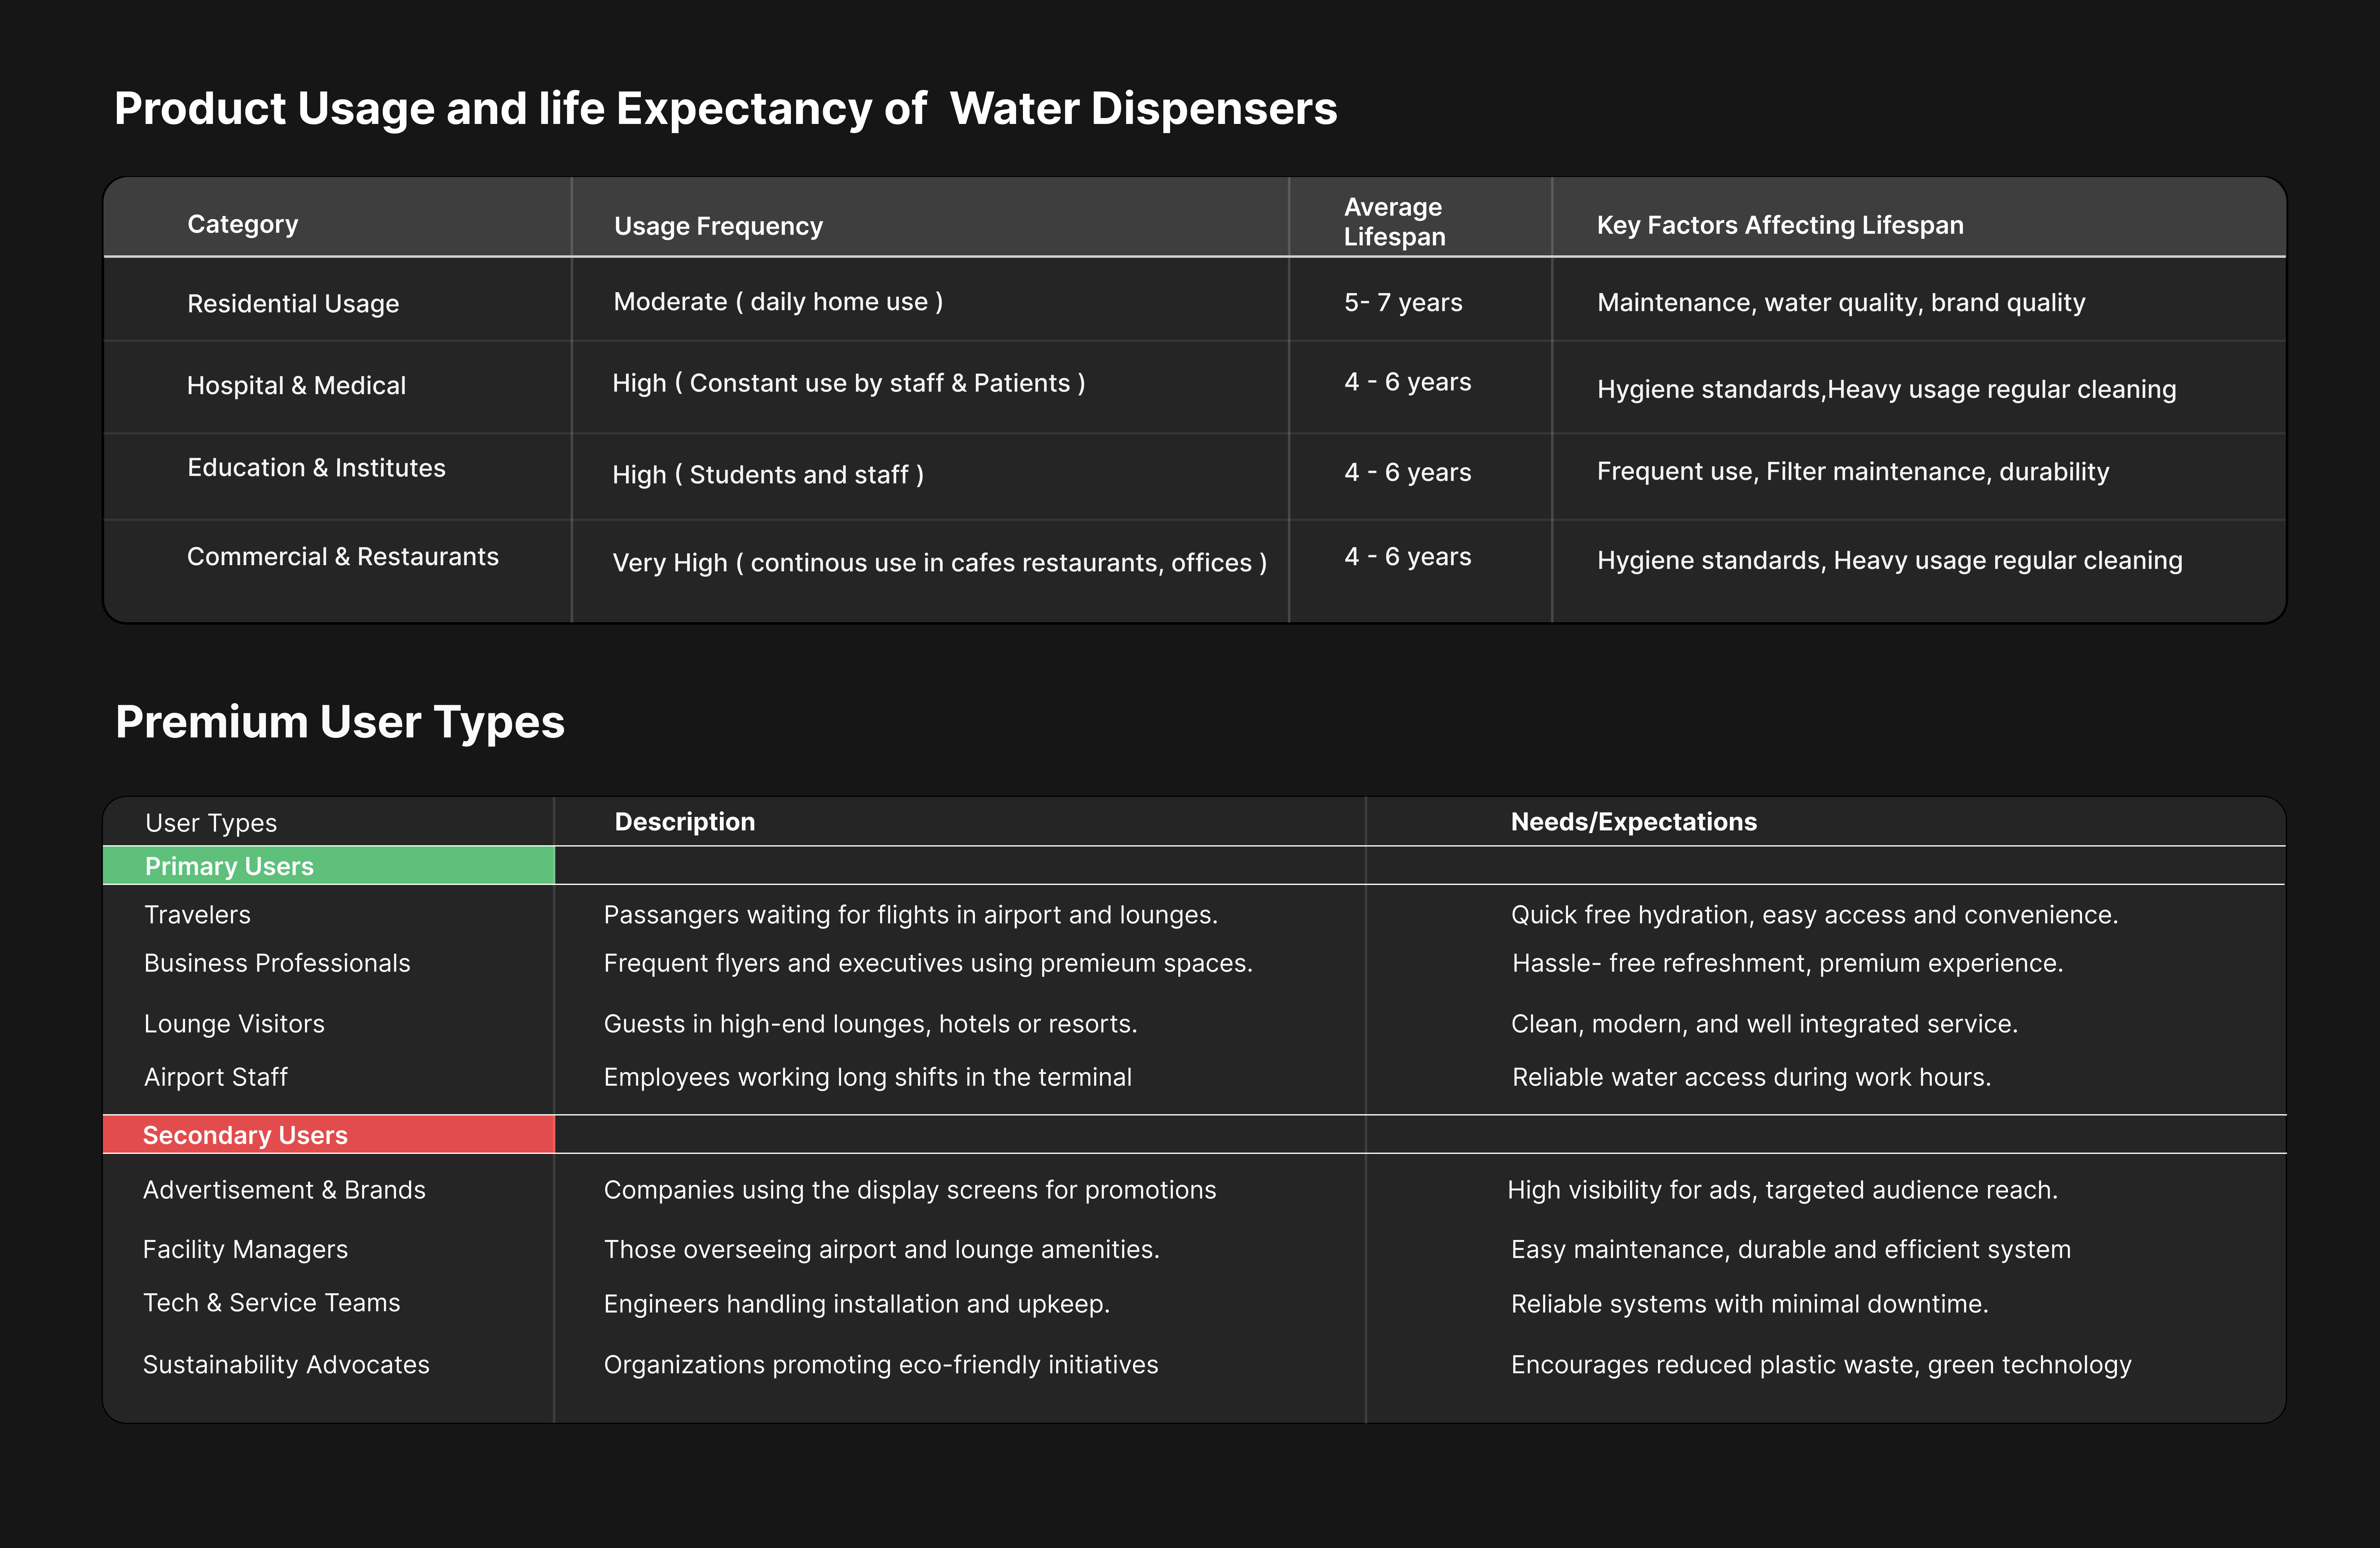The image size is (2380, 1548).
Task: Click the 'Hospital & Medical' category cell
Action: (296, 385)
